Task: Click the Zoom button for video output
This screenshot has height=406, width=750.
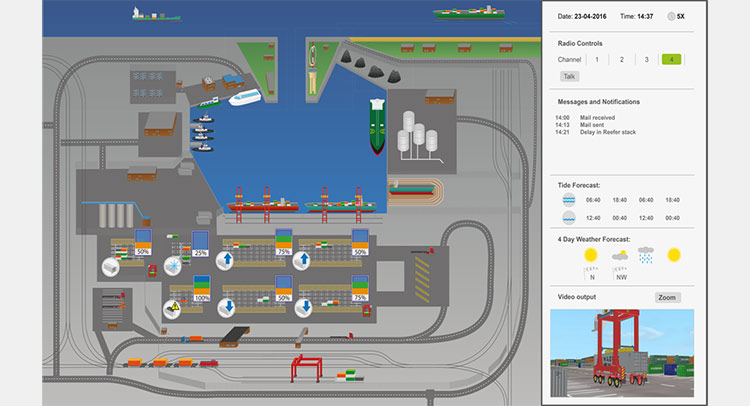Action: [667, 297]
